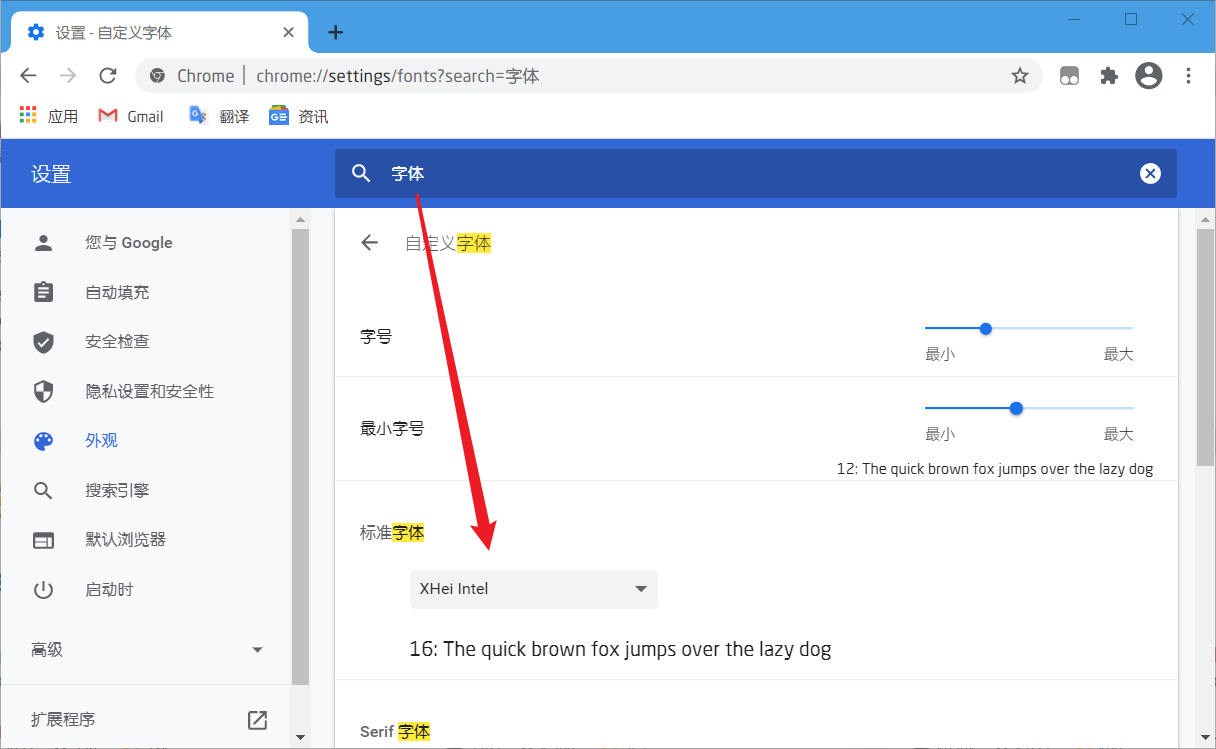
Task: Open 搜索引擎 settings section
Action: (117, 491)
